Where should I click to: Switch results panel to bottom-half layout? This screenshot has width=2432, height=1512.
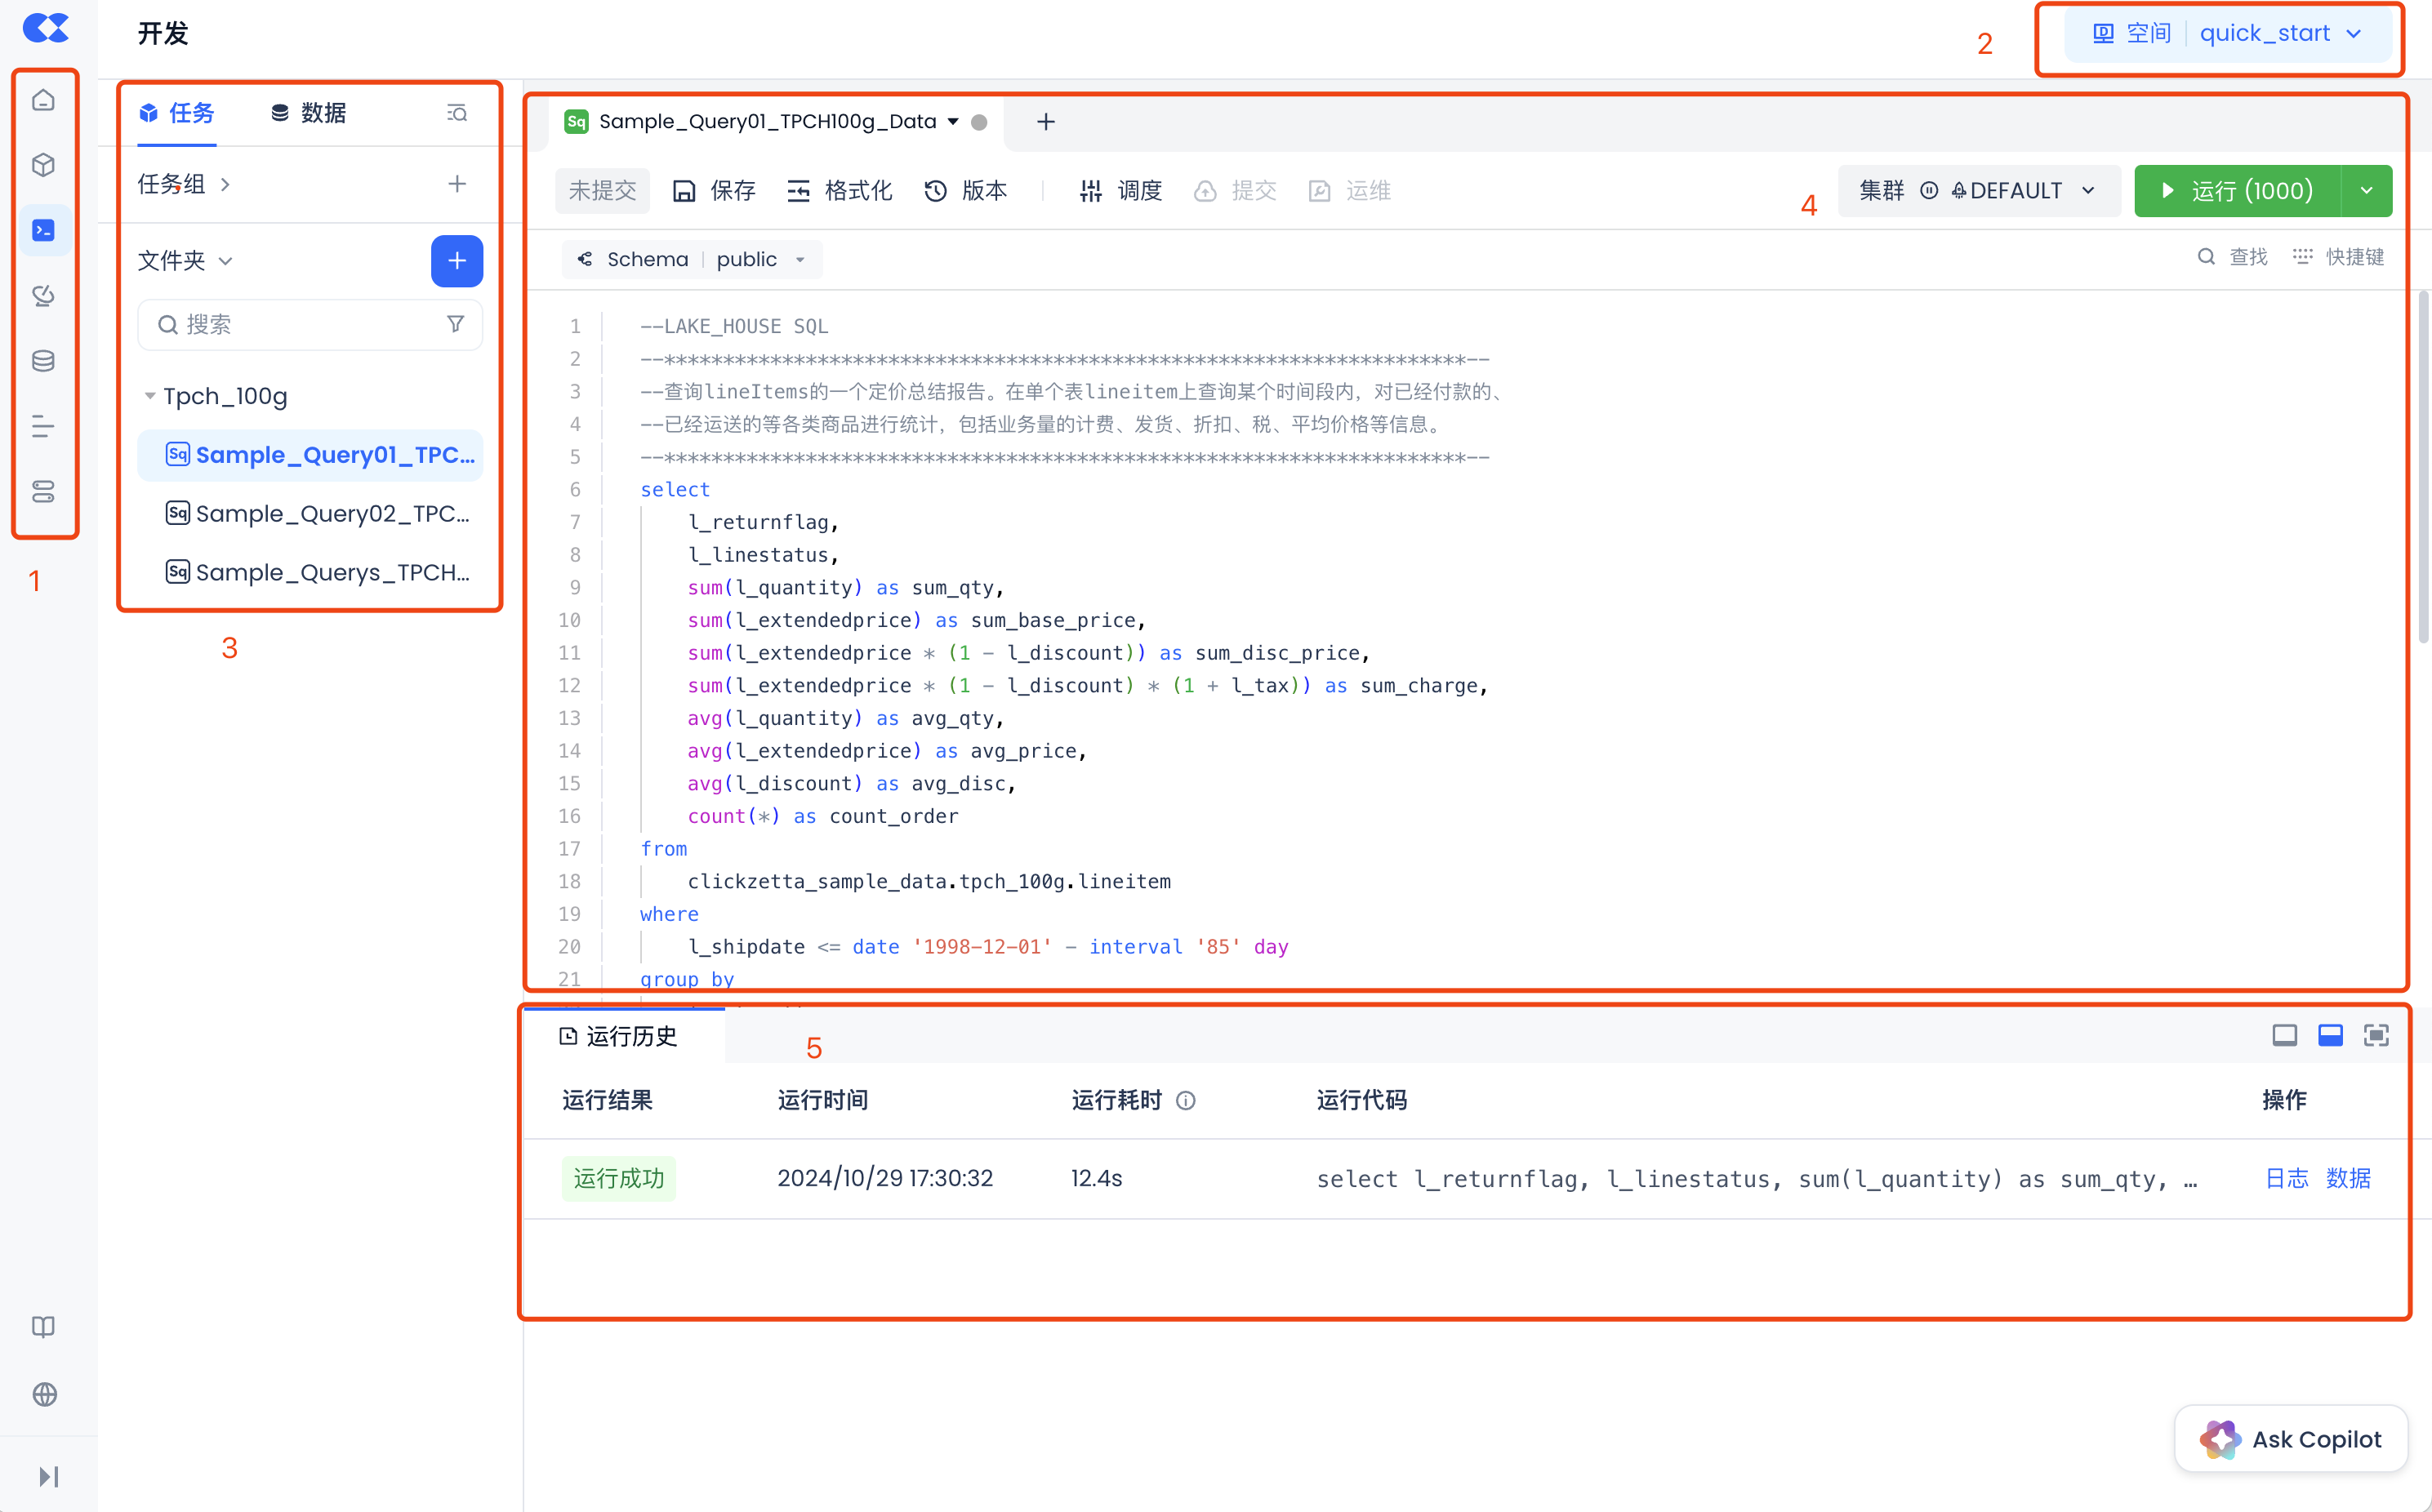[2330, 1035]
